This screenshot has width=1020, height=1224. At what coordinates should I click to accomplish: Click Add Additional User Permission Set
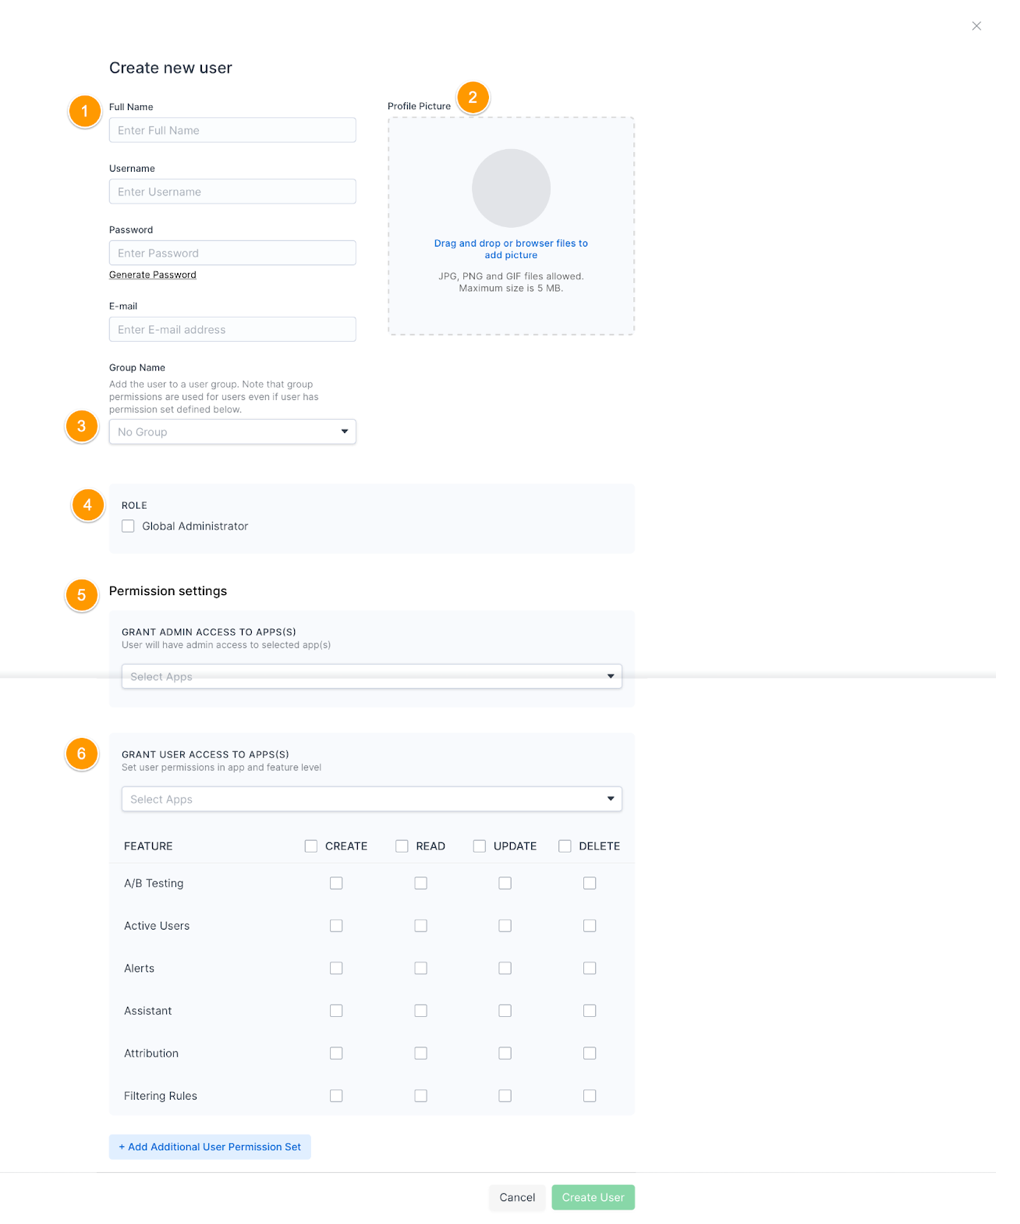click(210, 1147)
